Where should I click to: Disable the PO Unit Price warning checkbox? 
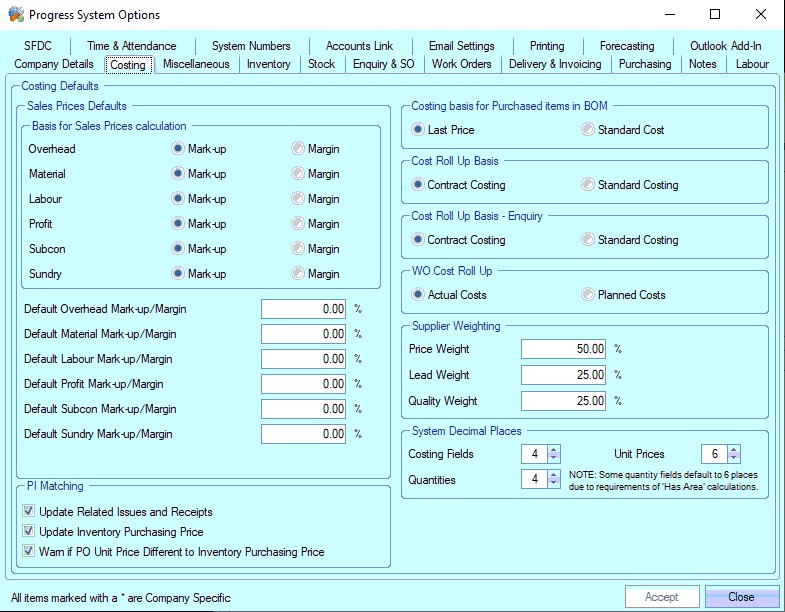click(x=30, y=552)
